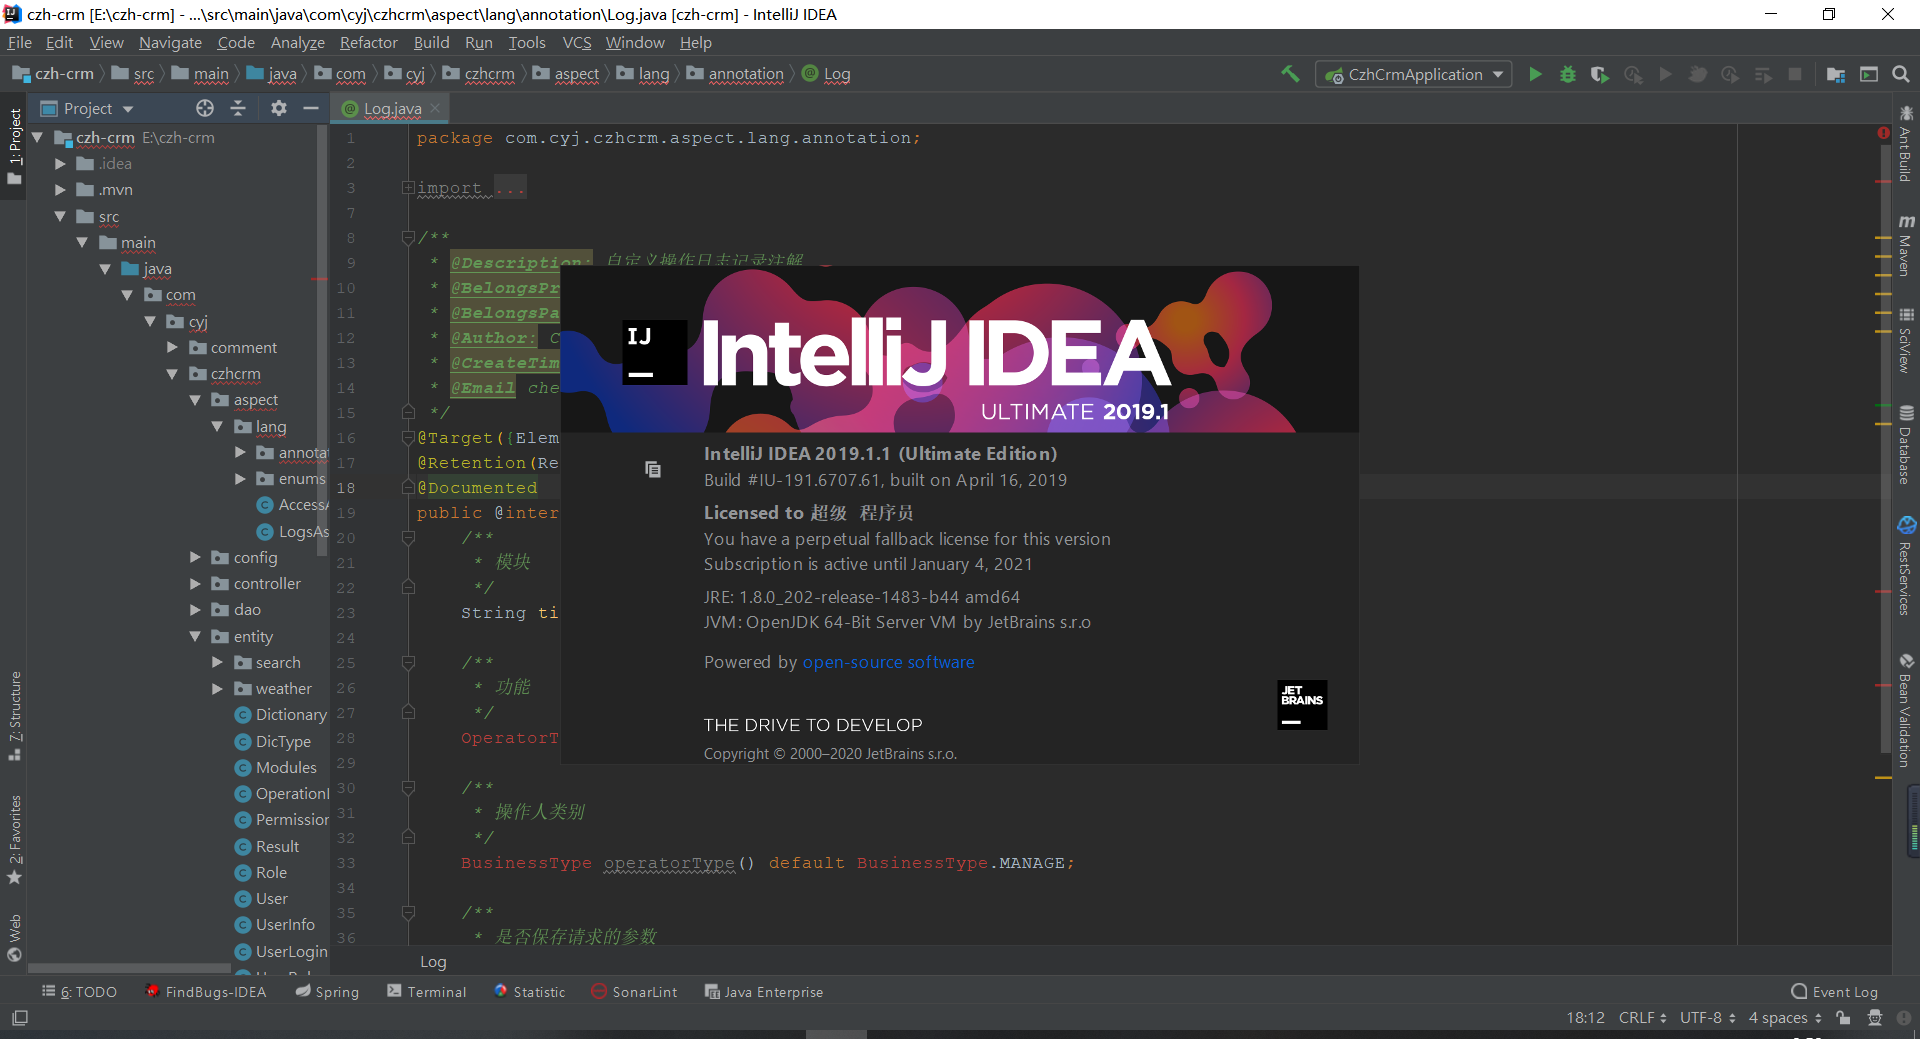Open Run Anything window icon

1869,74
